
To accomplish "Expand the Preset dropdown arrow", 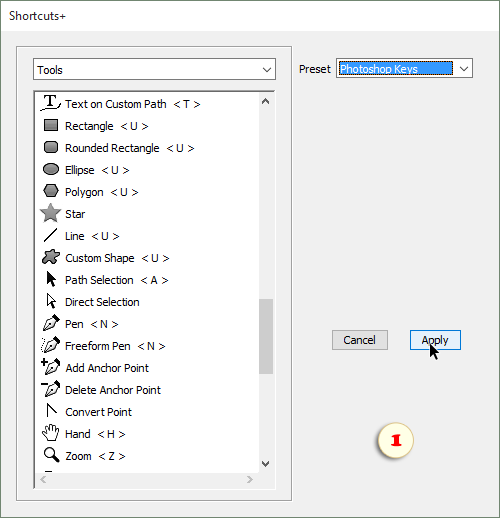I will click(464, 69).
